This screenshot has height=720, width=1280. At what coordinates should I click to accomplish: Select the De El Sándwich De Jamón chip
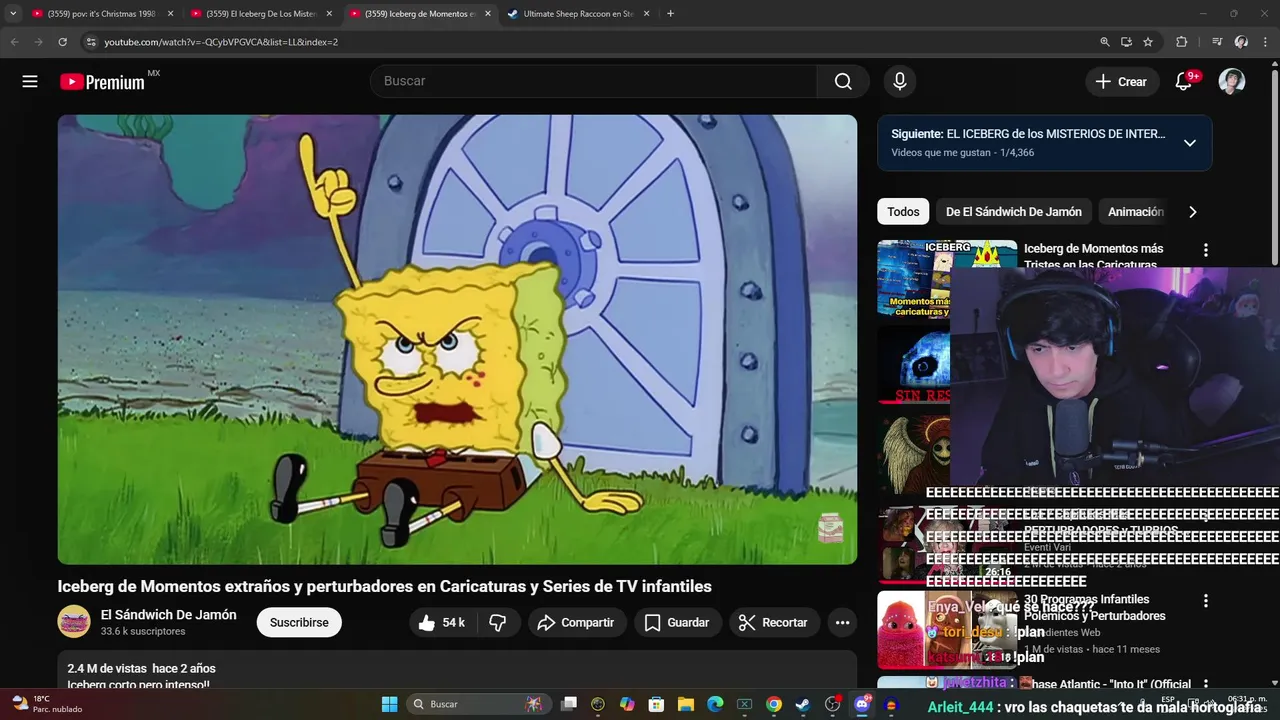(x=1014, y=212)
